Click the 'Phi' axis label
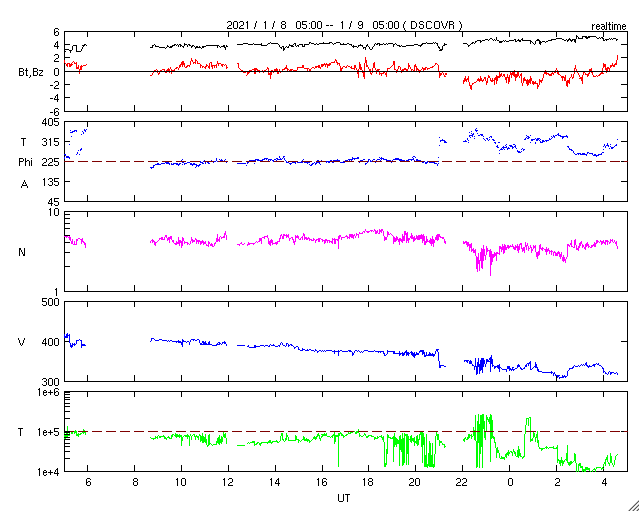 point(25,163)
